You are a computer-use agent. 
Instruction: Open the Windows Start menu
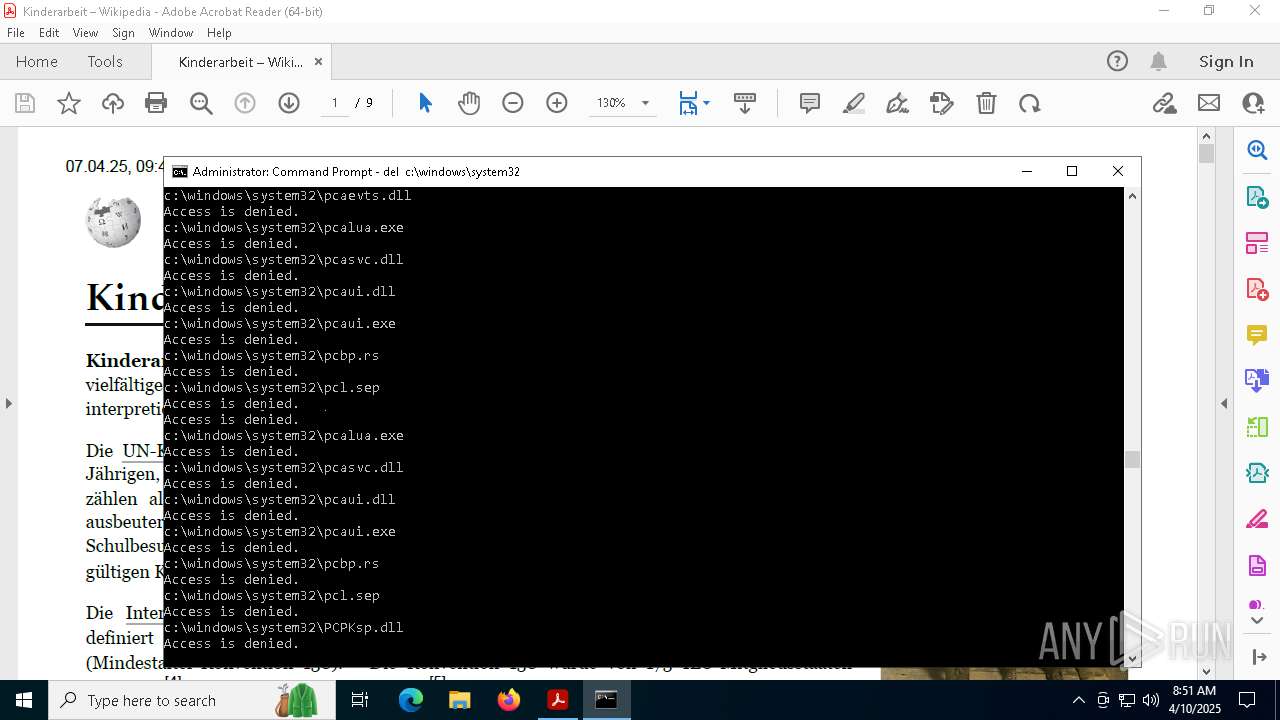[x=24, y=700]
